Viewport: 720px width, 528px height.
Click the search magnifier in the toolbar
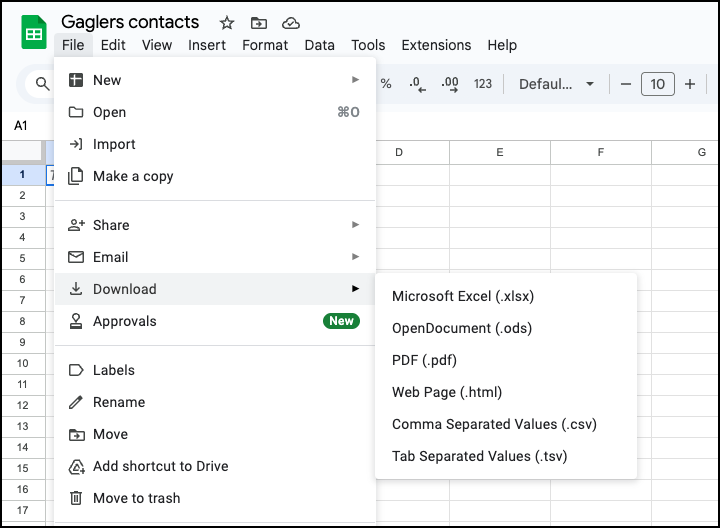42,84
